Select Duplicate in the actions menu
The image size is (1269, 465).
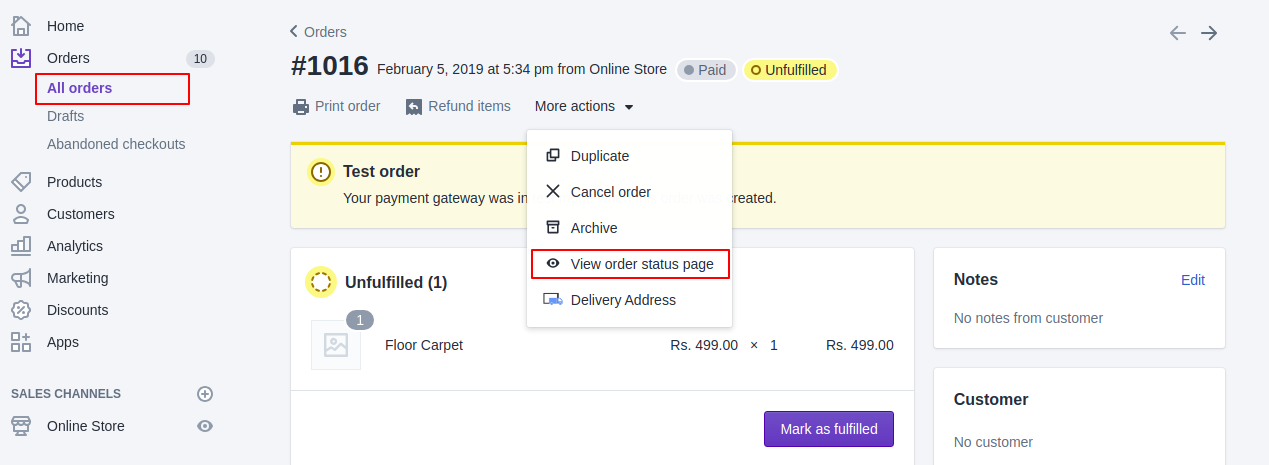(599, 156)
